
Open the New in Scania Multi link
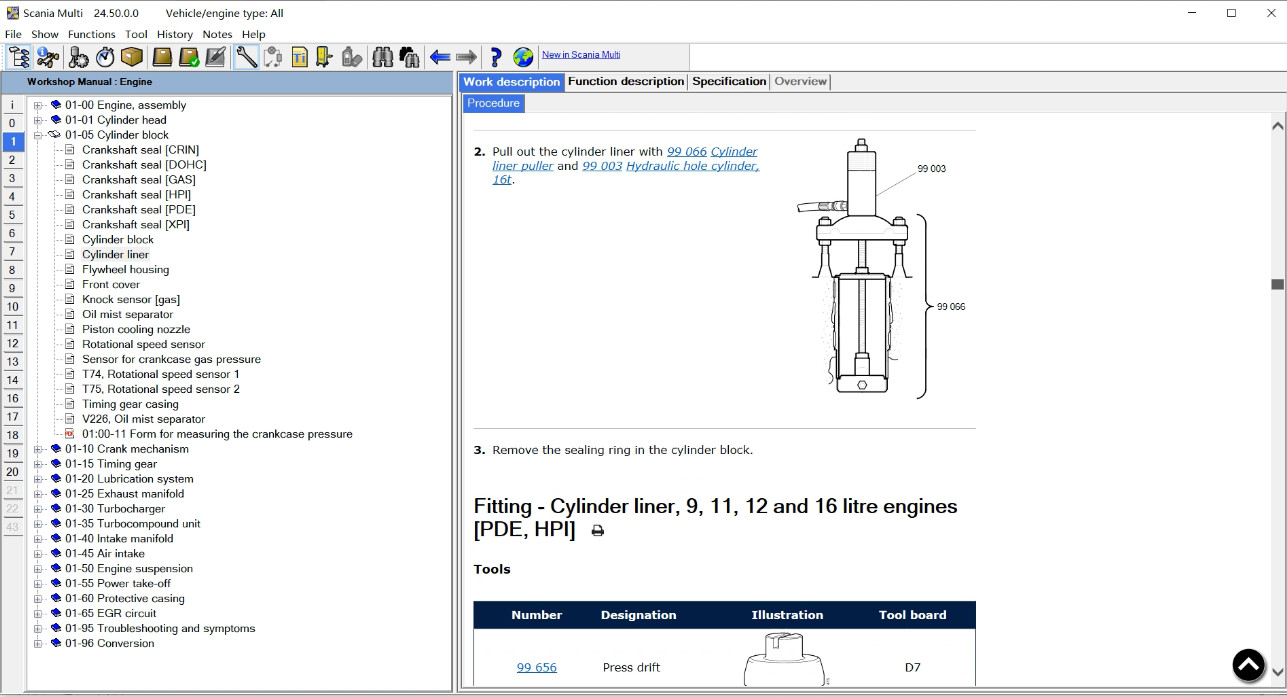[581, 55]
